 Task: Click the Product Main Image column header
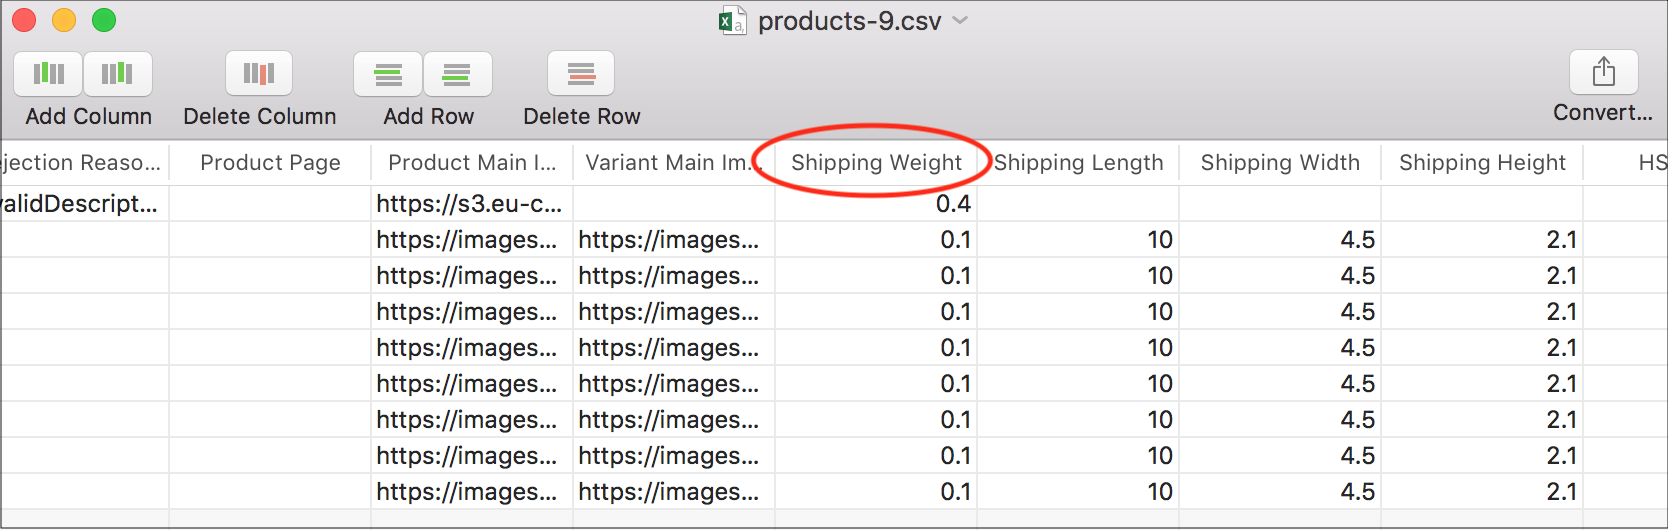click(x=471, y=163)
